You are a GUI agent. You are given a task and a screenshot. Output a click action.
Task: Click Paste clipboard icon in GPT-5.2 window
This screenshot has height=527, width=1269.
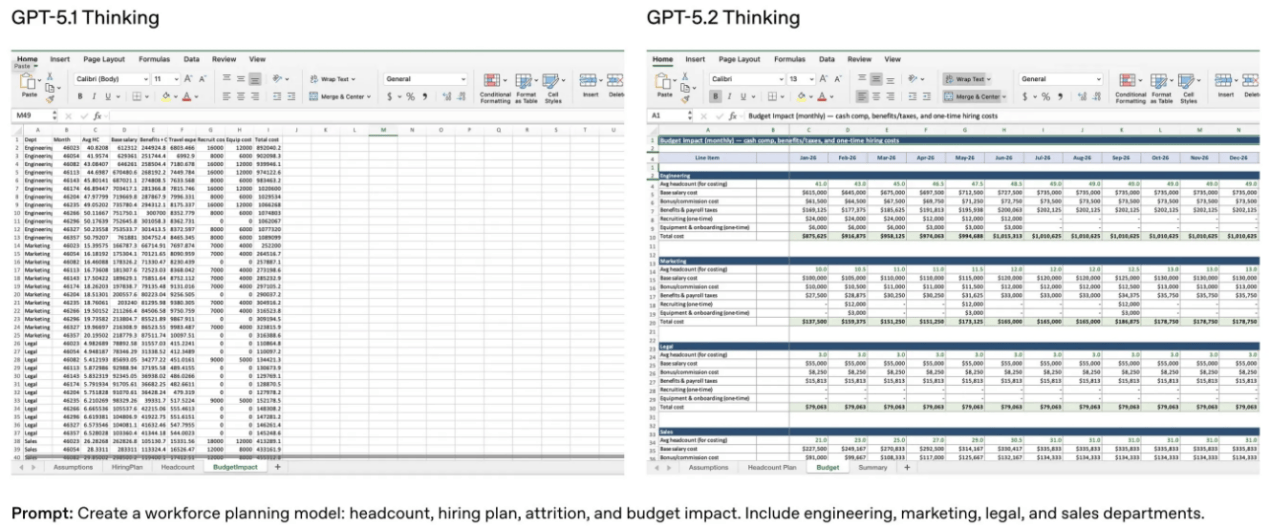tap(661, 81)
